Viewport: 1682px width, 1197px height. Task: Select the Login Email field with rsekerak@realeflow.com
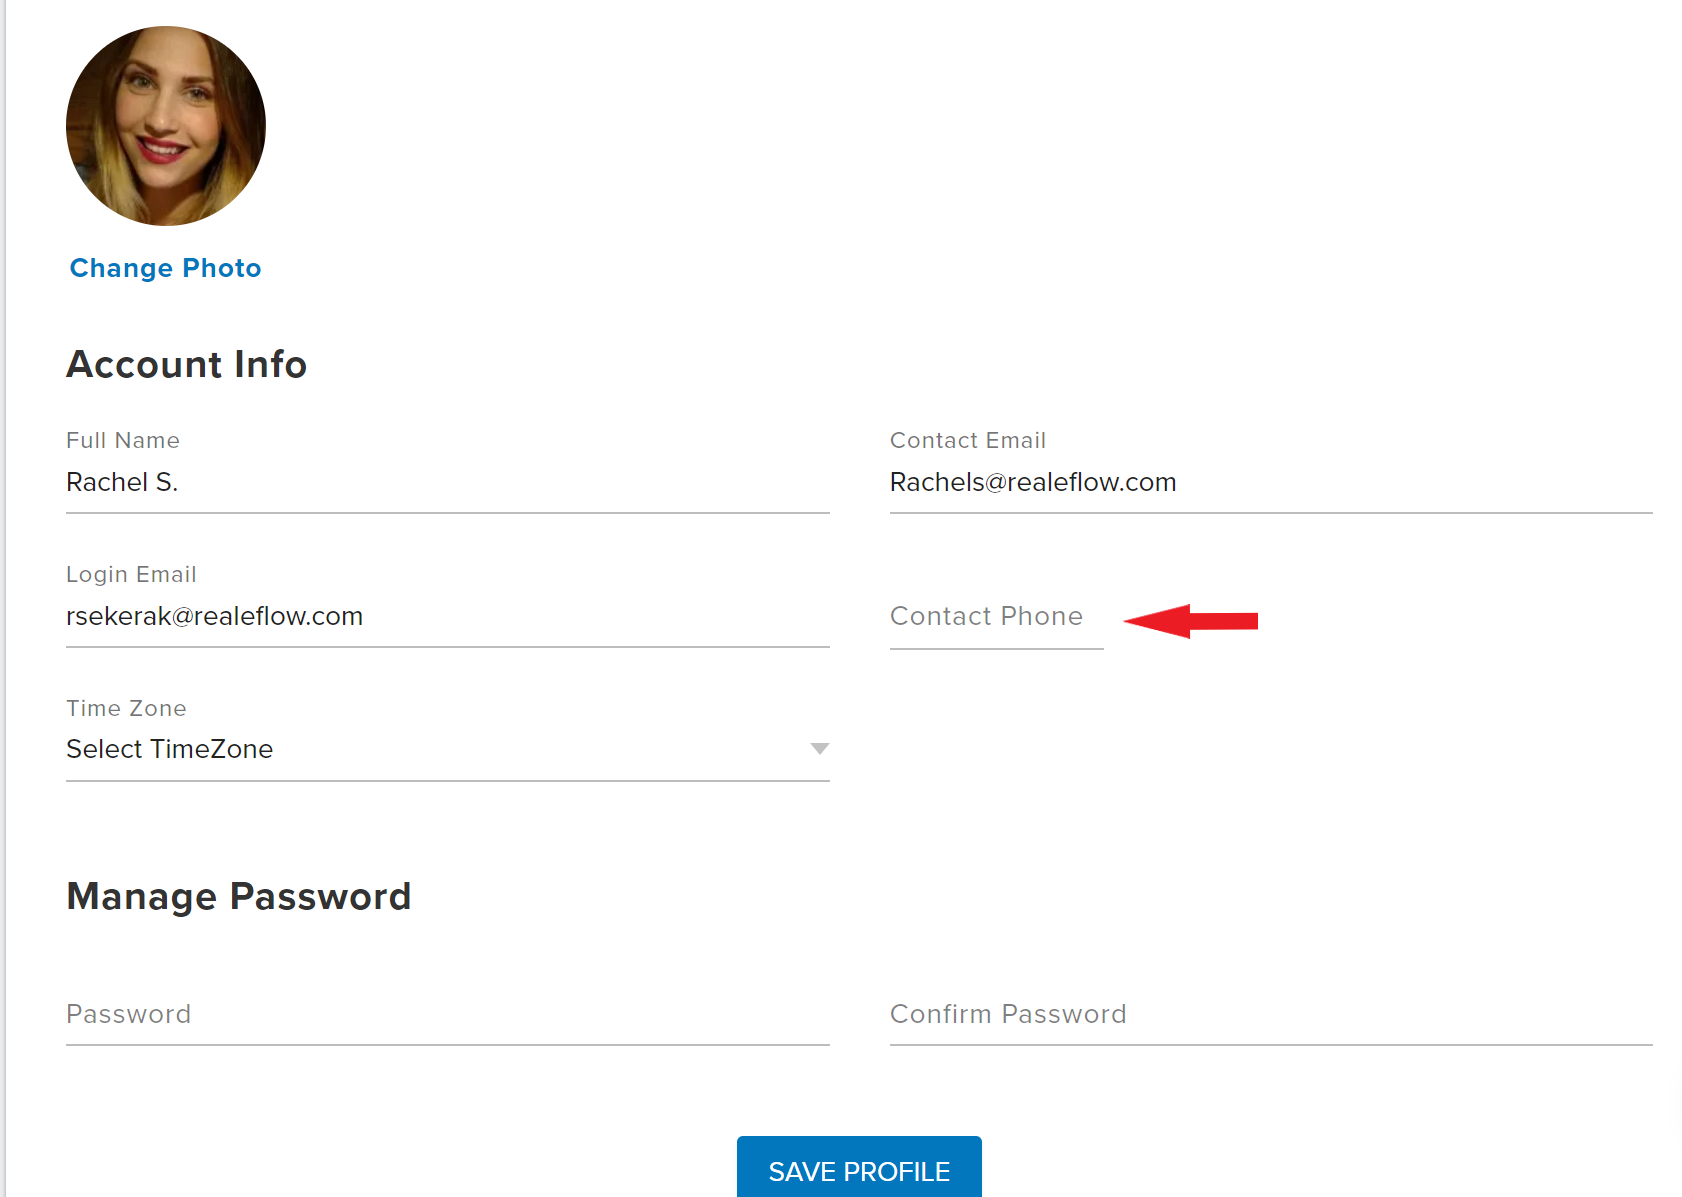448,617
